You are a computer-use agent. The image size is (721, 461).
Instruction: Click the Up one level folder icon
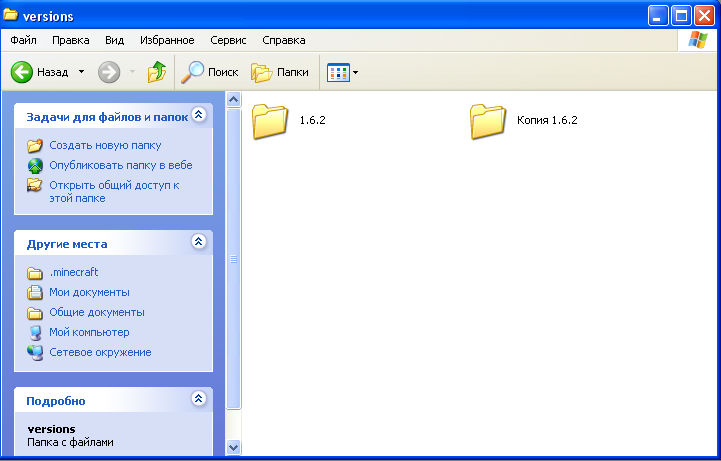[157, 72]
